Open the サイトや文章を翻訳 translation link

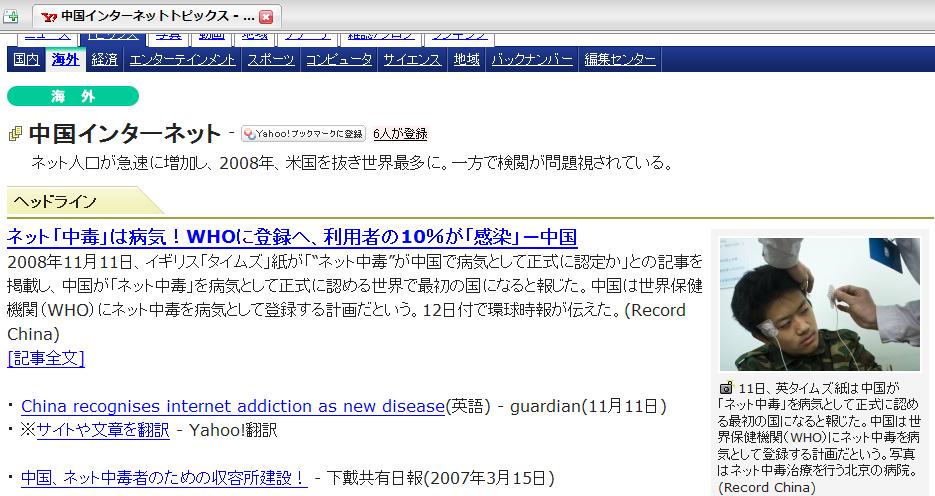coord(103,430)
